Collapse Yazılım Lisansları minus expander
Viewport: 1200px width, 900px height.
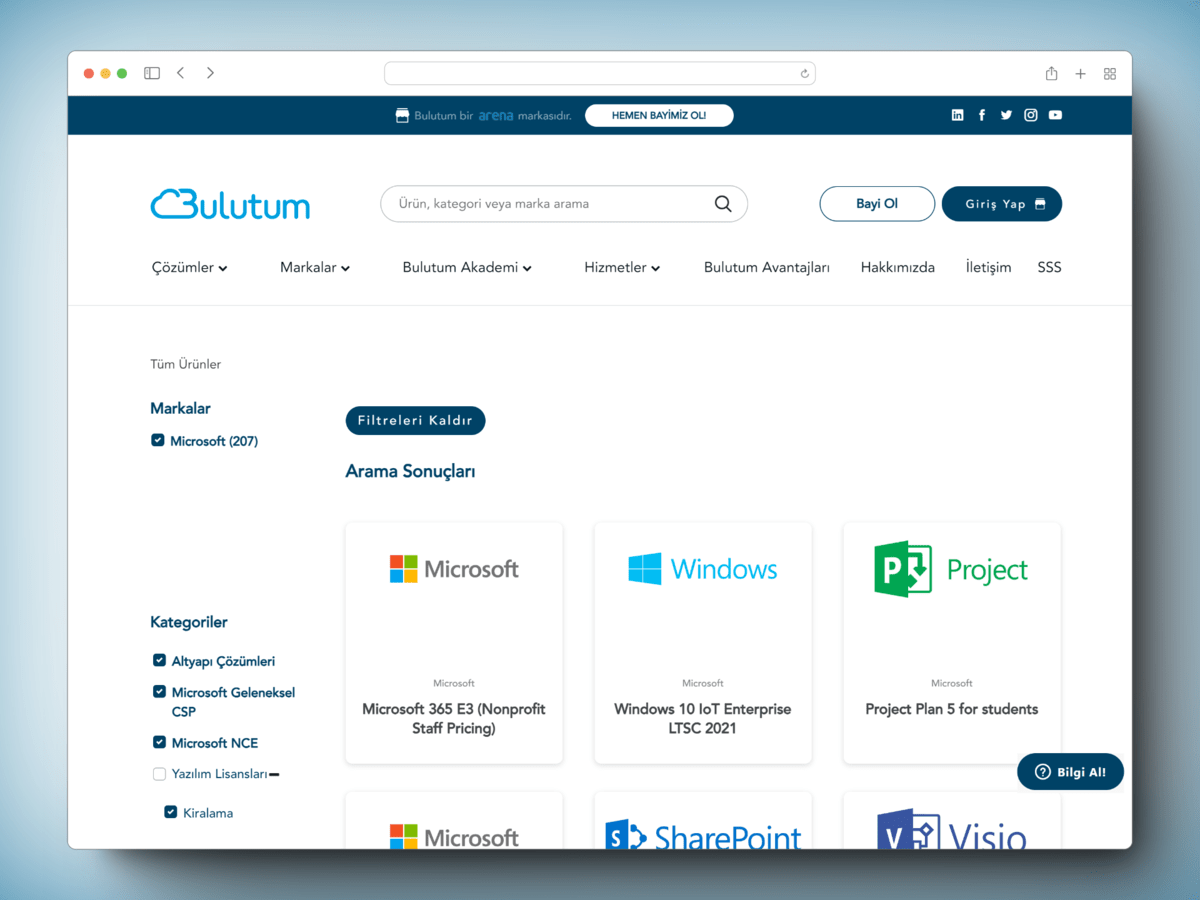[x=274, y=775]
